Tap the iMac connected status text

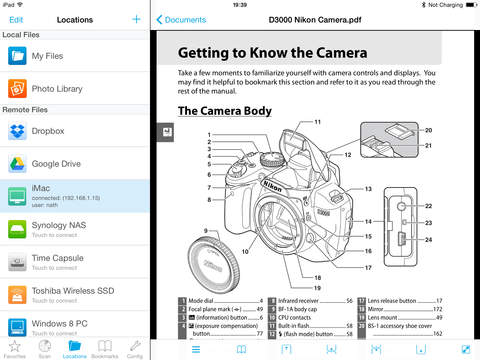coord(66,198)
